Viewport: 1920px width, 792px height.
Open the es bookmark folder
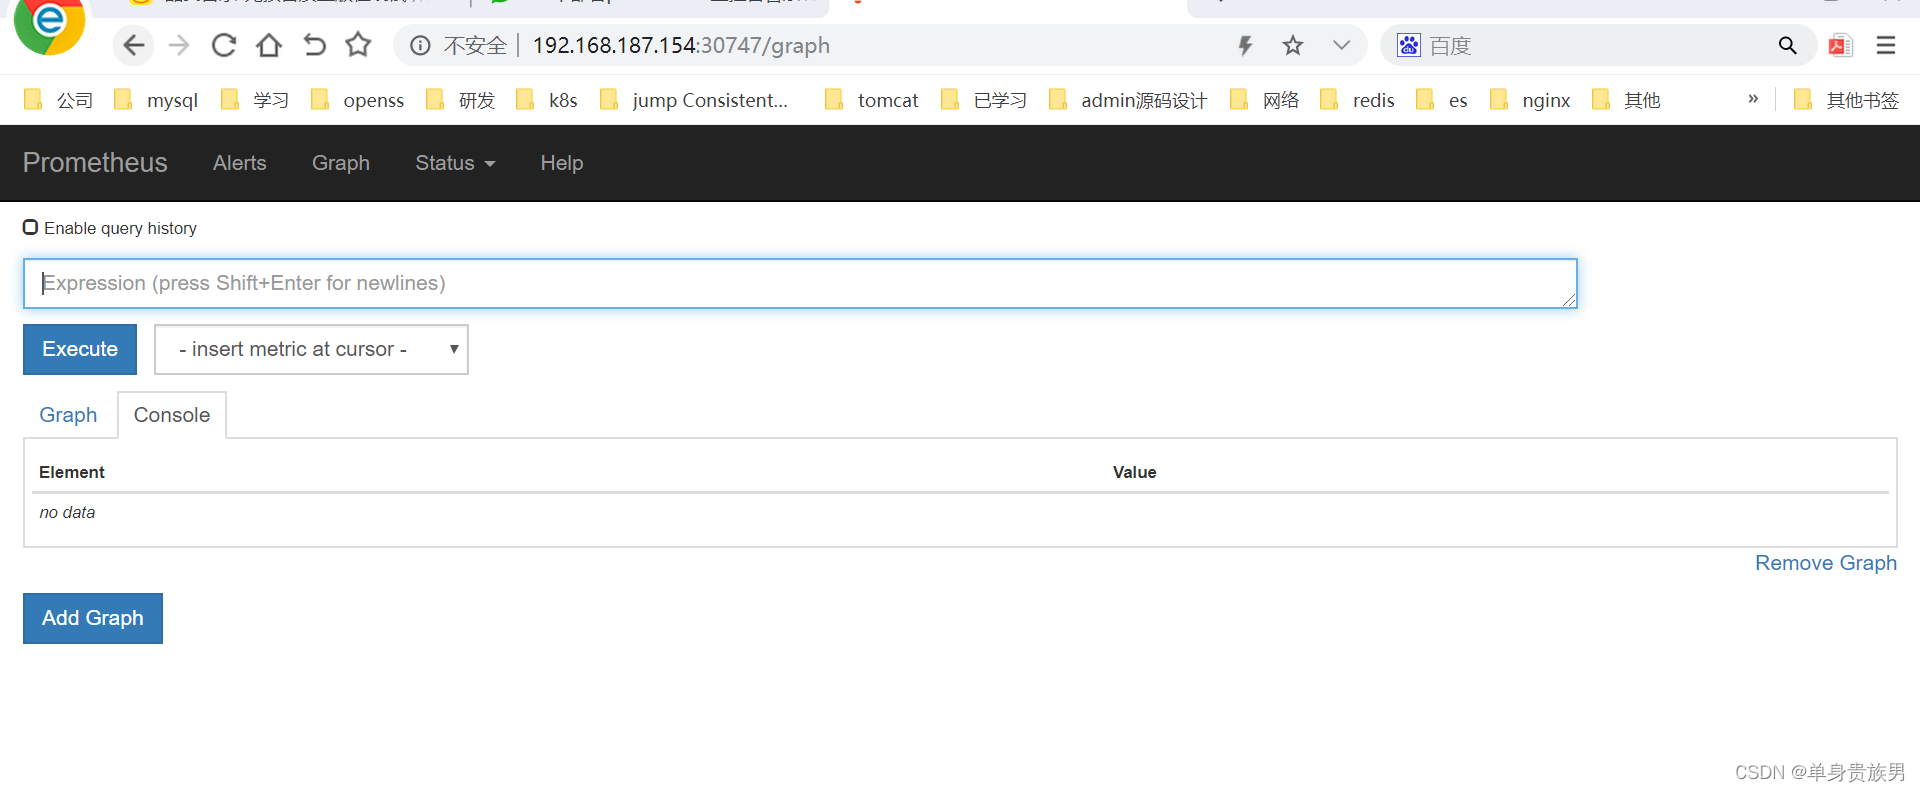pos(1442,100)
